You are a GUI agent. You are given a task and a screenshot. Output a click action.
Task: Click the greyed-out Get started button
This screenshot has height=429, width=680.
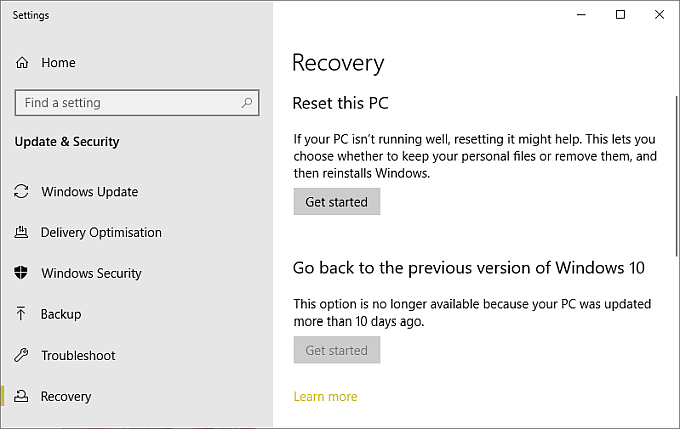point(337,351)
